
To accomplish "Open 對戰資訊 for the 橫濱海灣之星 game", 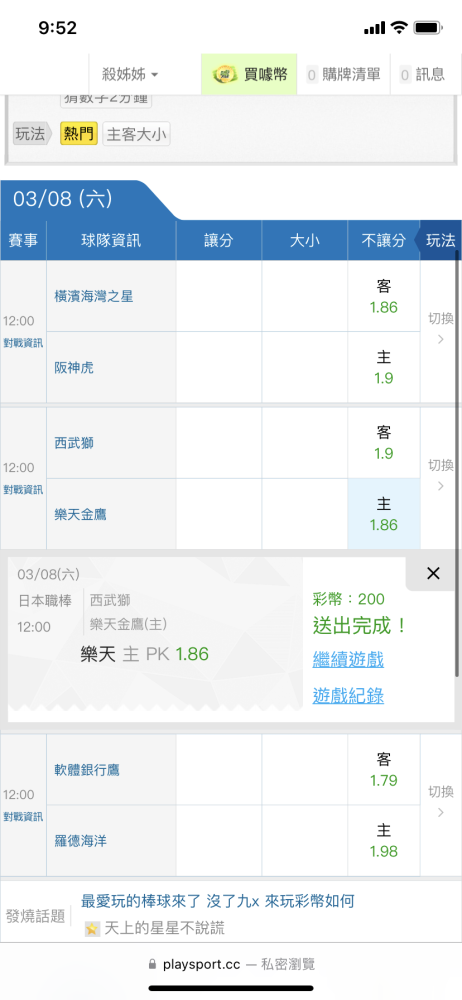I will coord(23,342).
